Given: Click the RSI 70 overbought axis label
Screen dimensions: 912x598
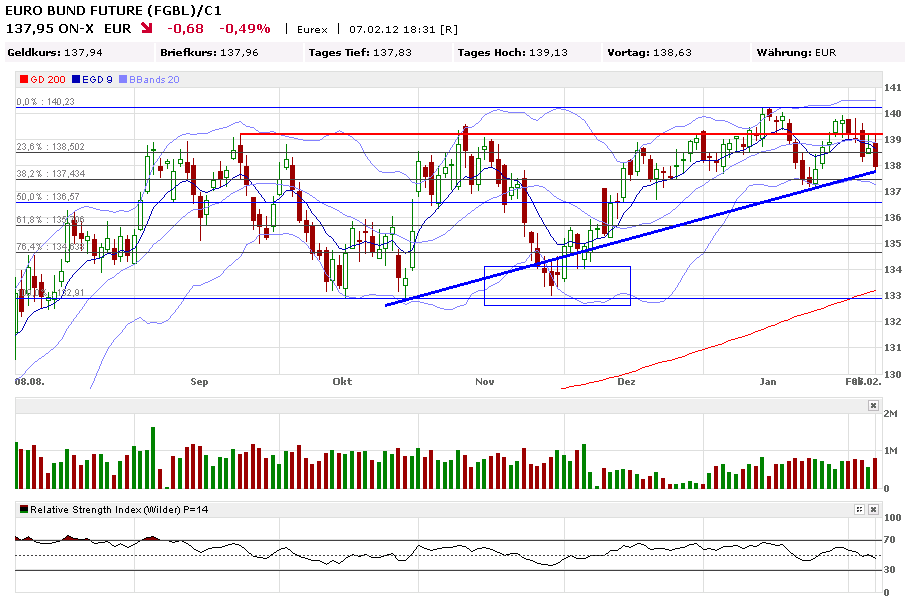Looking at the screenshot, I should (889, 540).
